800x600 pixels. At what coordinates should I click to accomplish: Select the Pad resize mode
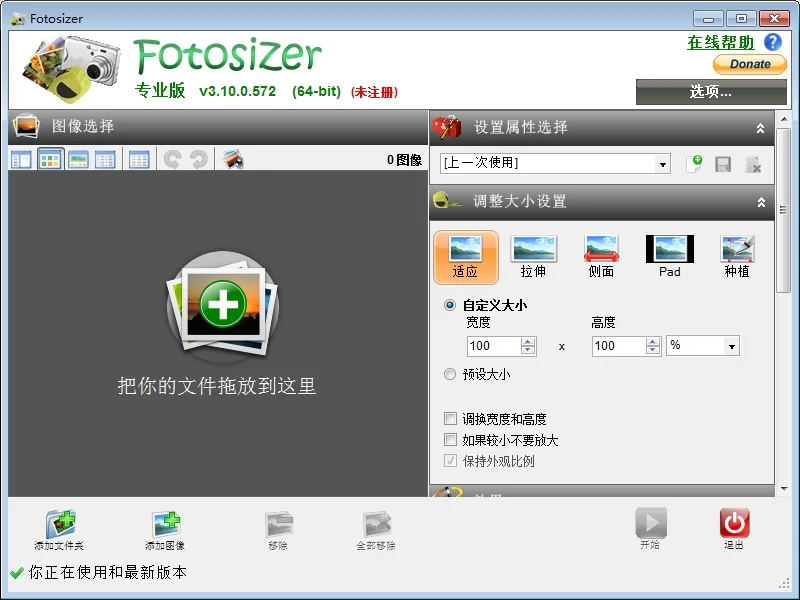pyautogui.click(x=669, y=257)
